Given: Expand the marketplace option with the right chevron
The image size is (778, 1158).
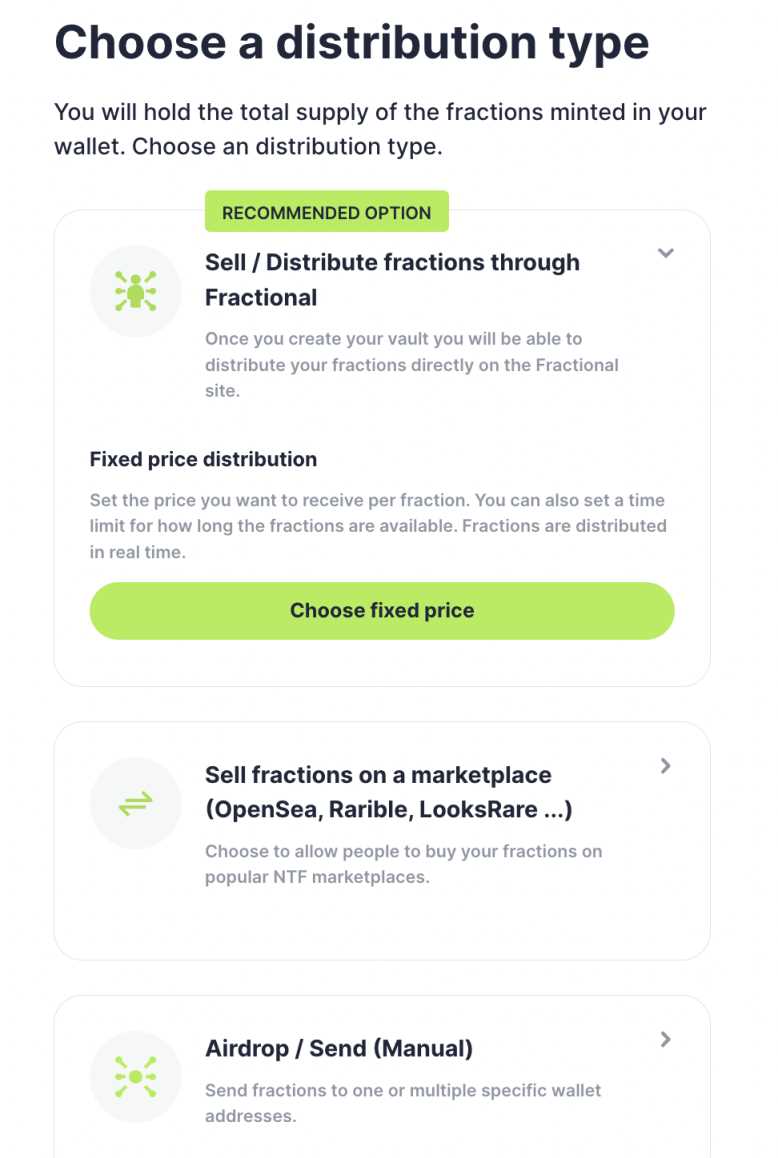Looking at the screenshot, I should pos(665,766).
